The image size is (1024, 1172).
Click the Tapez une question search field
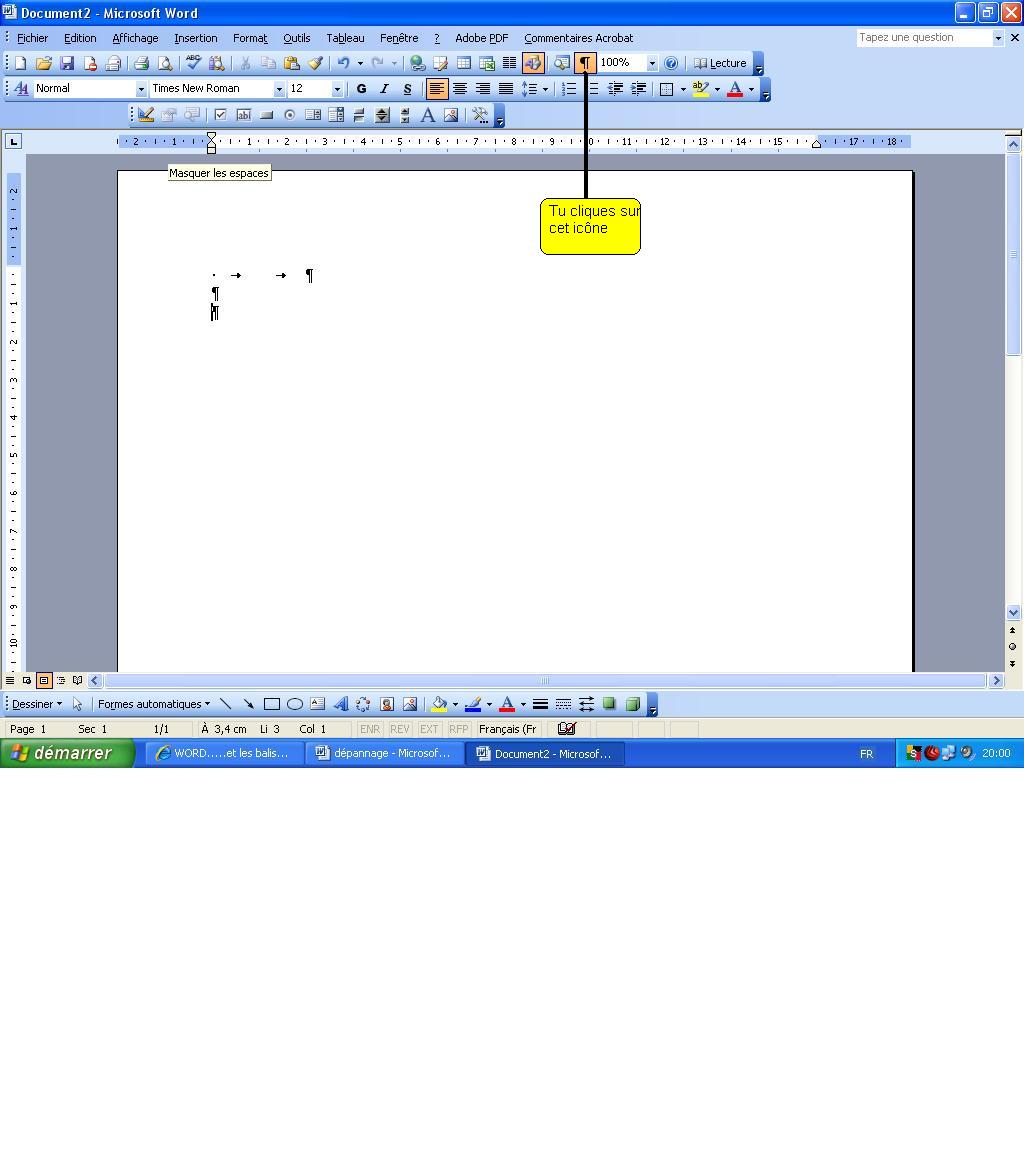[923, 38]
